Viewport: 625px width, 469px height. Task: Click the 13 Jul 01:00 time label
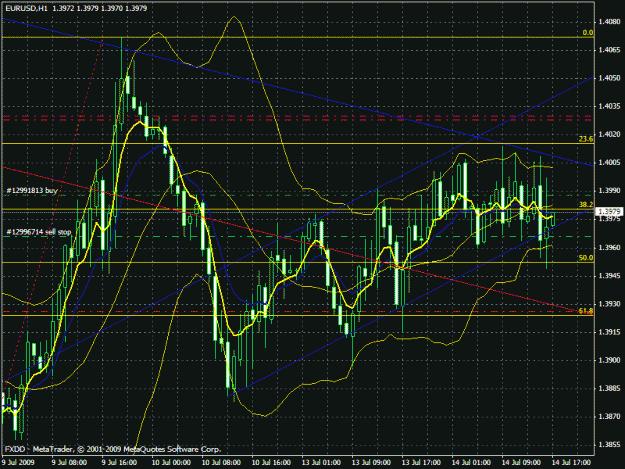[321, 463]
